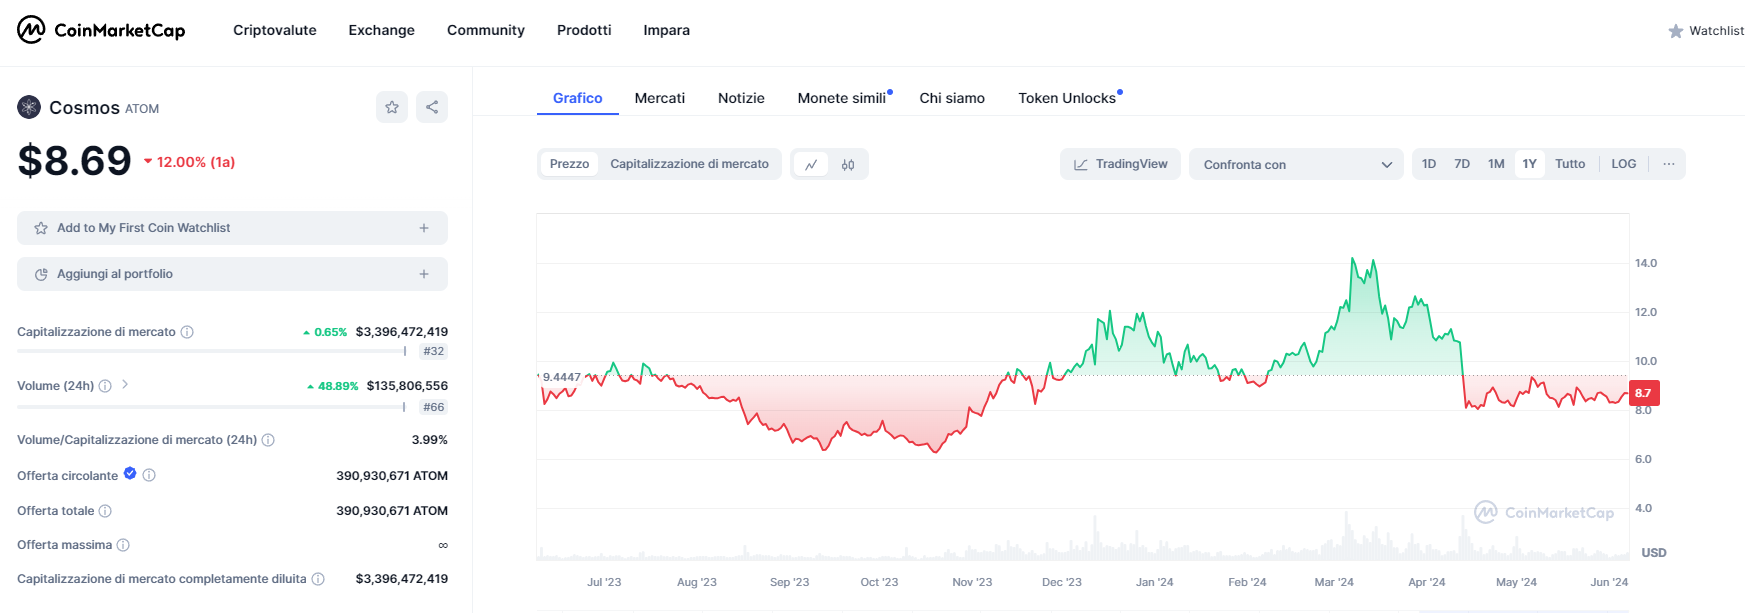Switch chart to Capitalizzazione di mercato

[x=689, y=164]
